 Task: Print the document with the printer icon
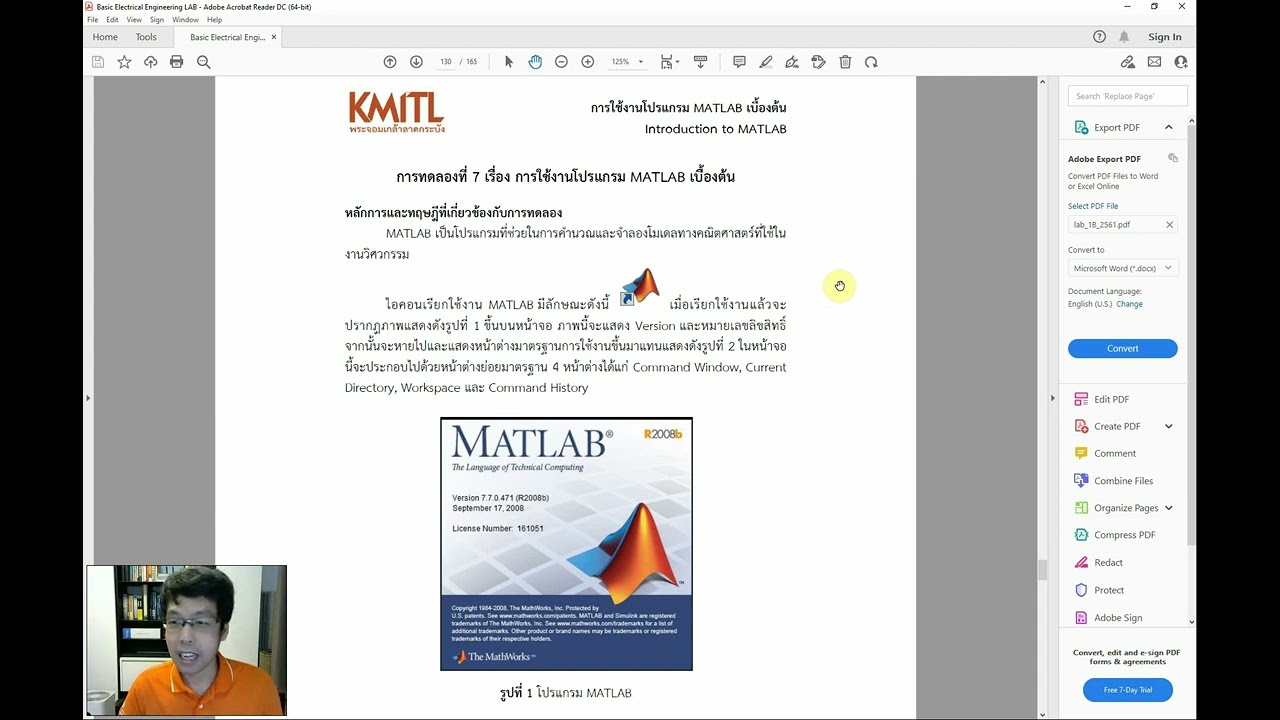click(177, 62)
